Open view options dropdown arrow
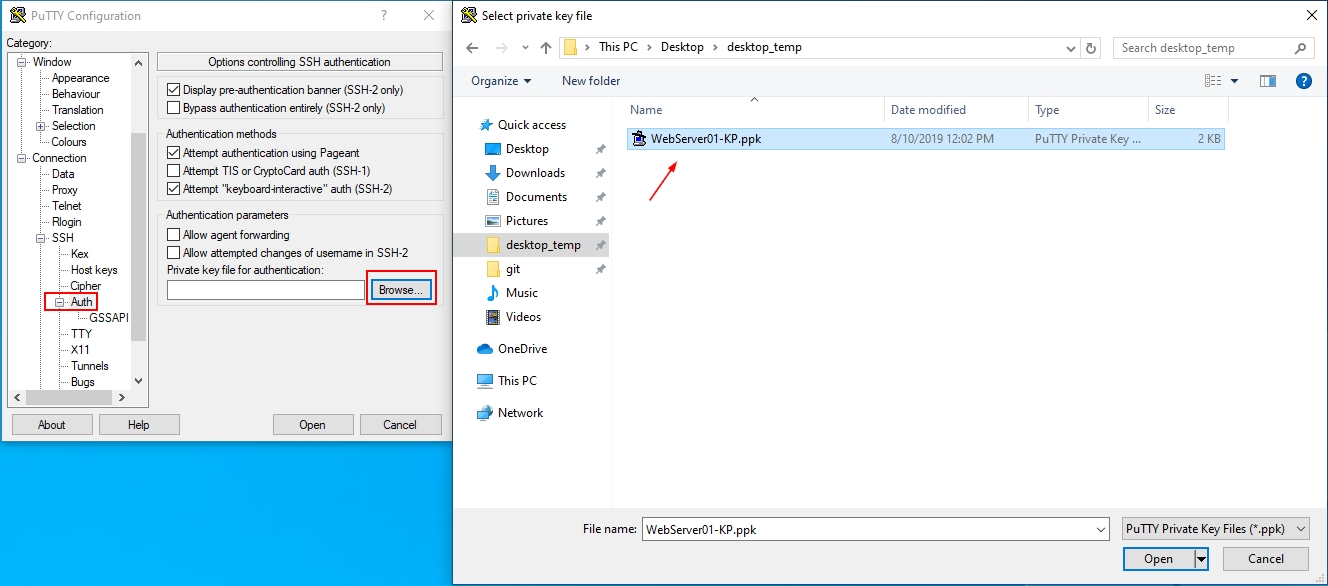The image size is (1328, 586). pos(1234,81)
